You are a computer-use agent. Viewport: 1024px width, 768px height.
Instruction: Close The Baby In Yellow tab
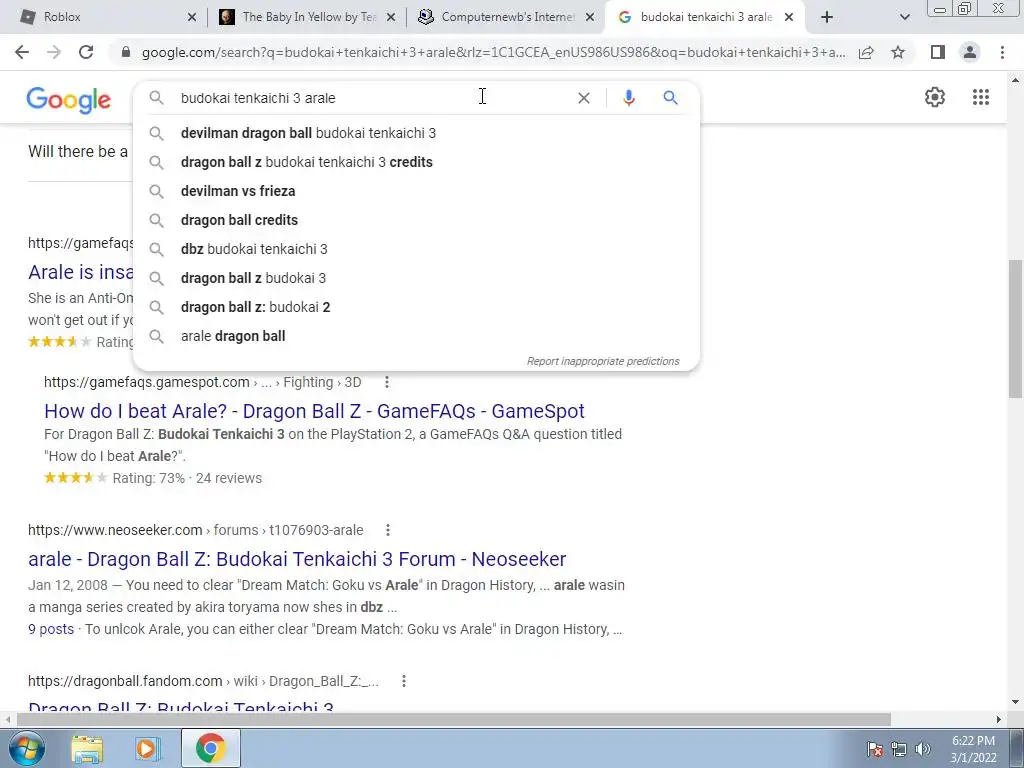coord(391,18)
